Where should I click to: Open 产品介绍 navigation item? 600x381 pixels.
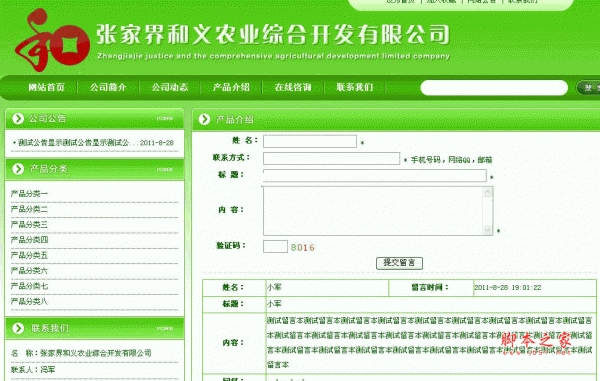[231, 87]
